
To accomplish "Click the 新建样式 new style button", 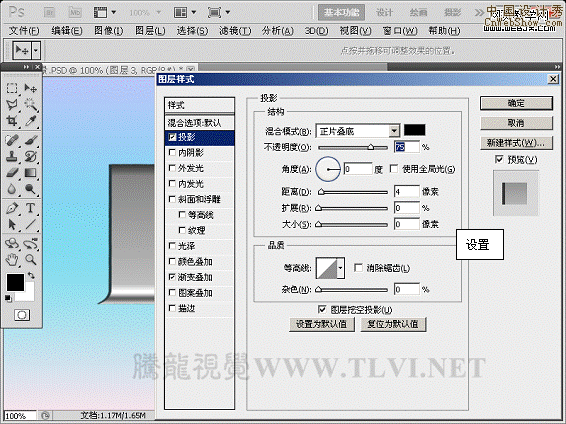I will (516, 143).
